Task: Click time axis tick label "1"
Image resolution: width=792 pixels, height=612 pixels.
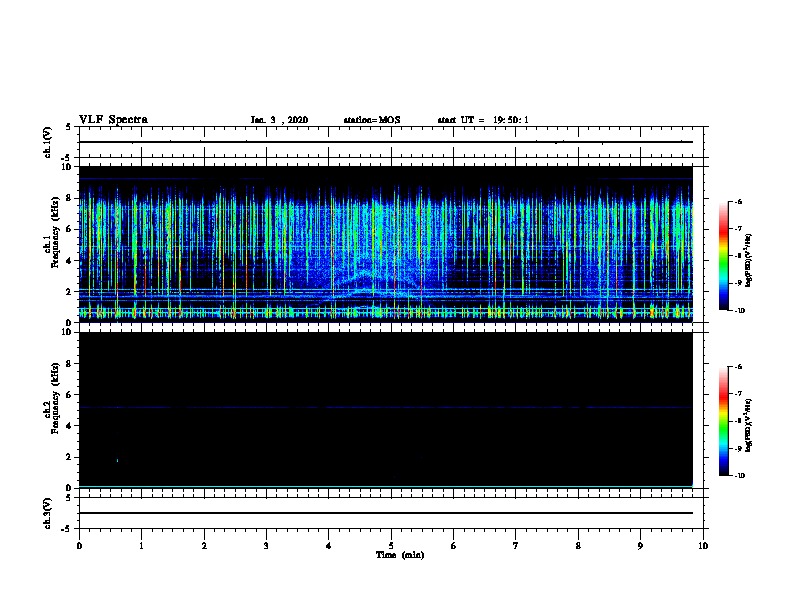Action: 141,546
